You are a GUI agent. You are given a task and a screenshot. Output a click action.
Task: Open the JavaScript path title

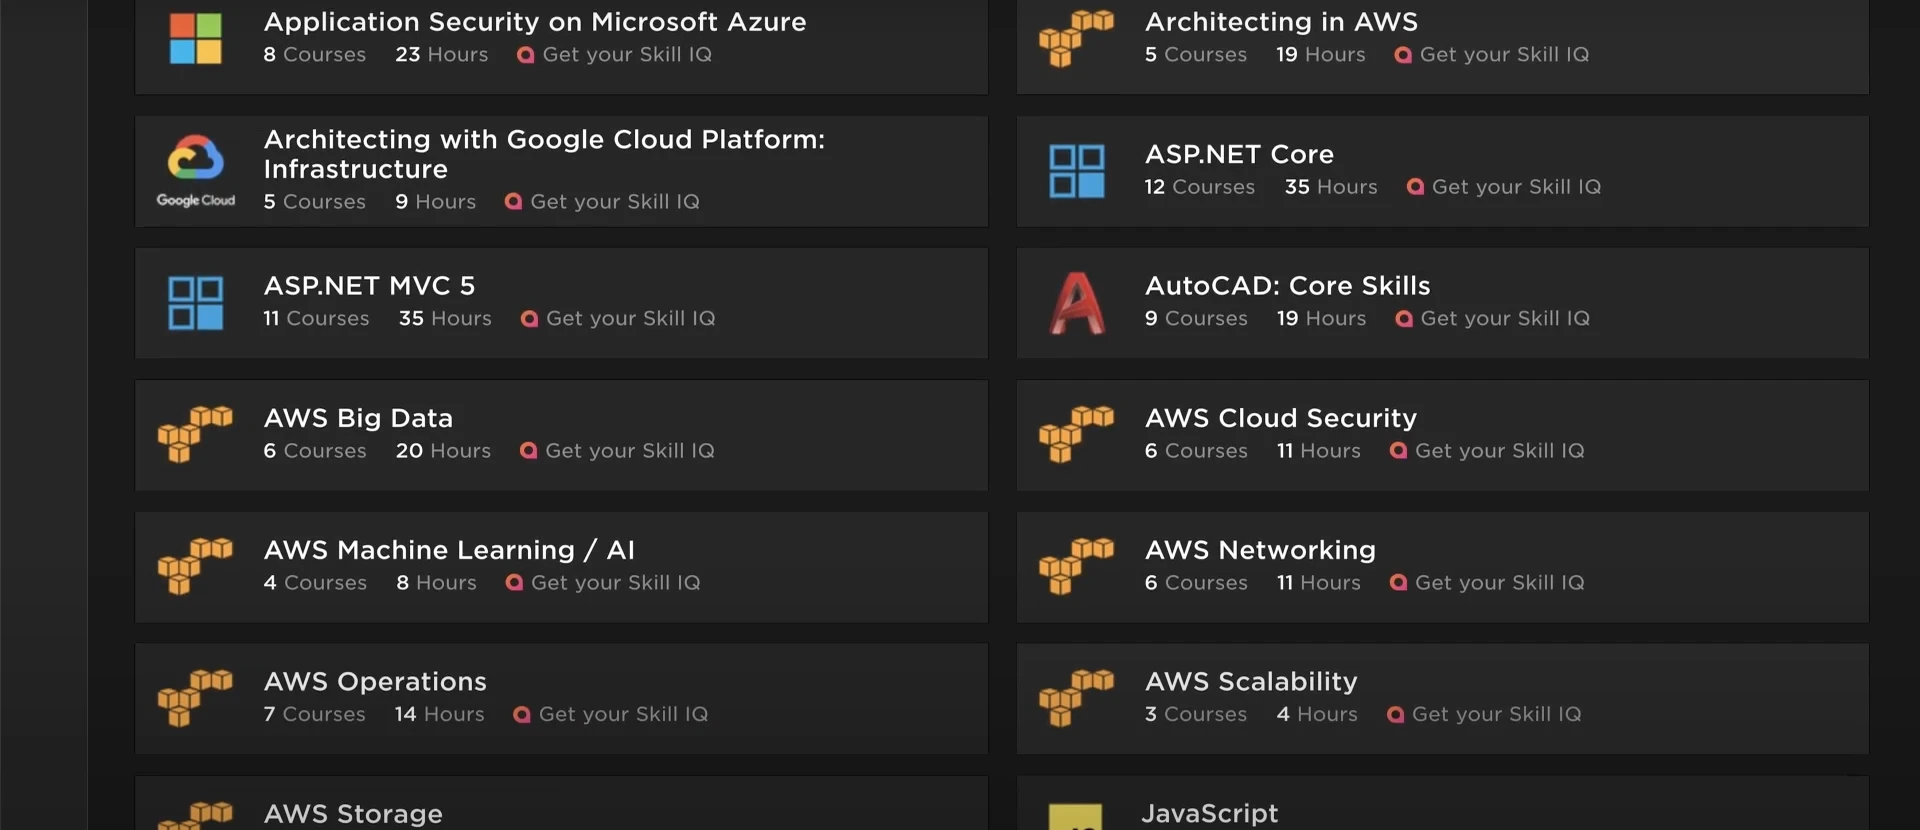tap(1210, 814)
